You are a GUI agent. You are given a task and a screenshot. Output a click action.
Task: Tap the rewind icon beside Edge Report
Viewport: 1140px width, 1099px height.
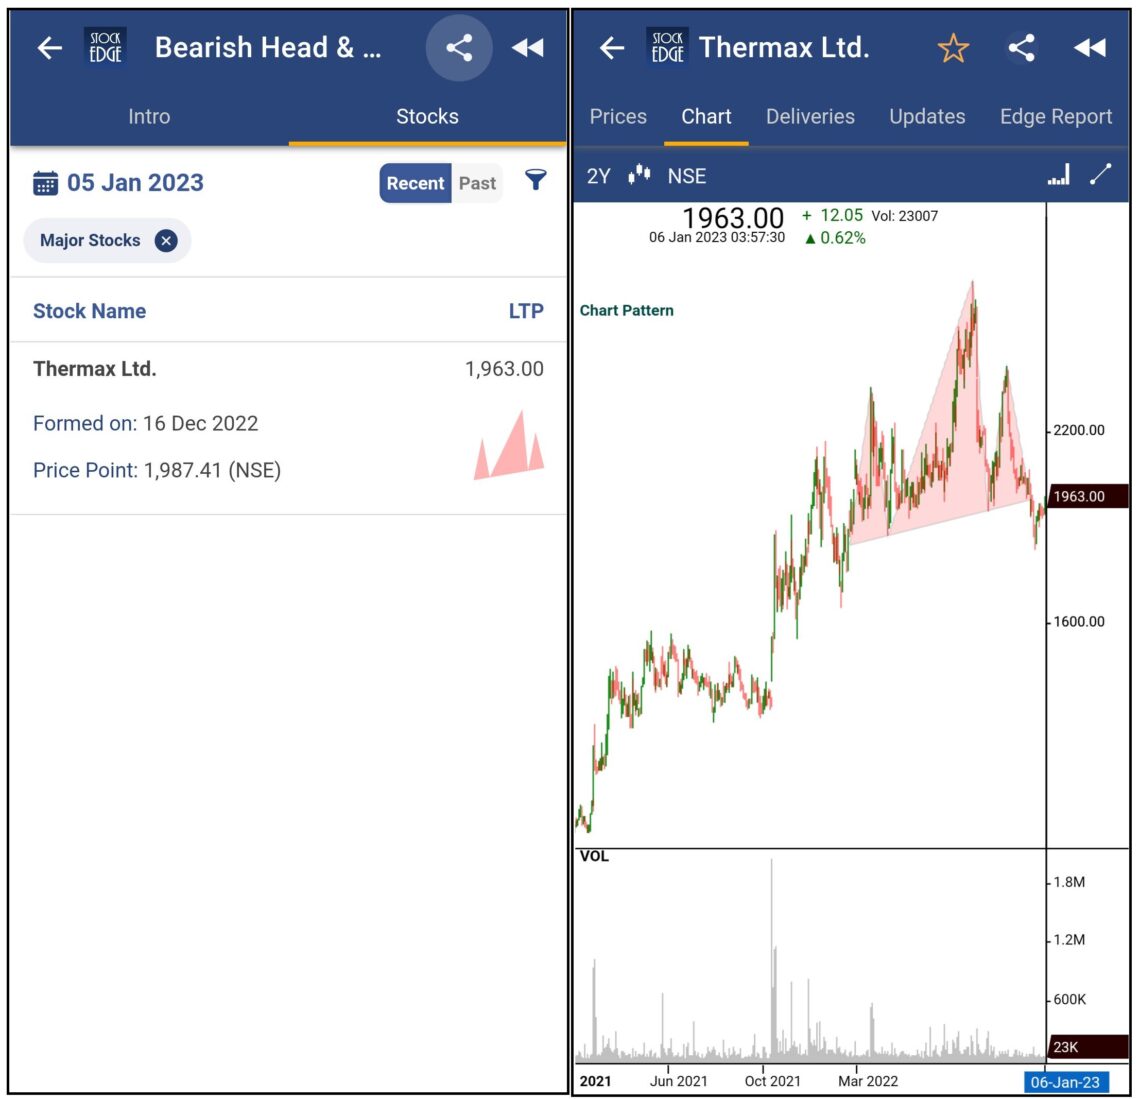[x=1091, y=47]
